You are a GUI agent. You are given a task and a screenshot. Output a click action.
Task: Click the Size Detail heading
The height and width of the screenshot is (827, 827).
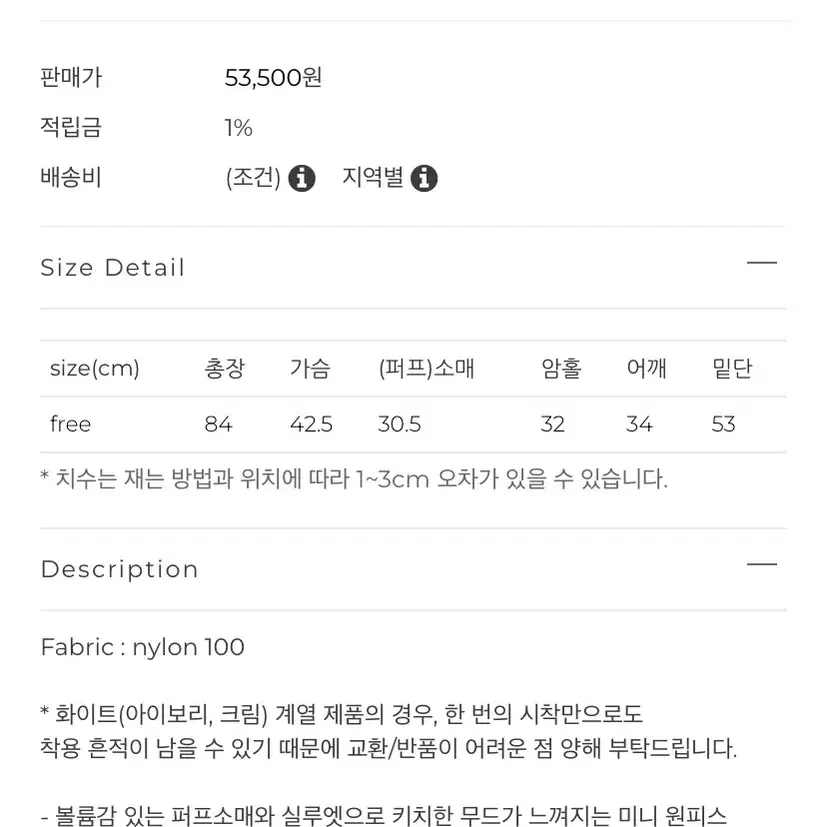point(113,267)
